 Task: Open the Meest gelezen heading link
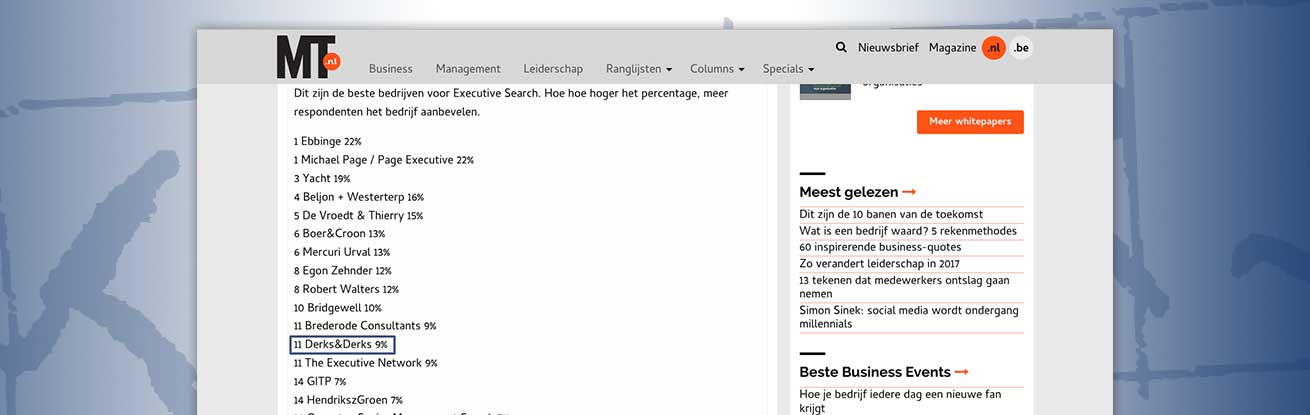[x=857, y=192]
